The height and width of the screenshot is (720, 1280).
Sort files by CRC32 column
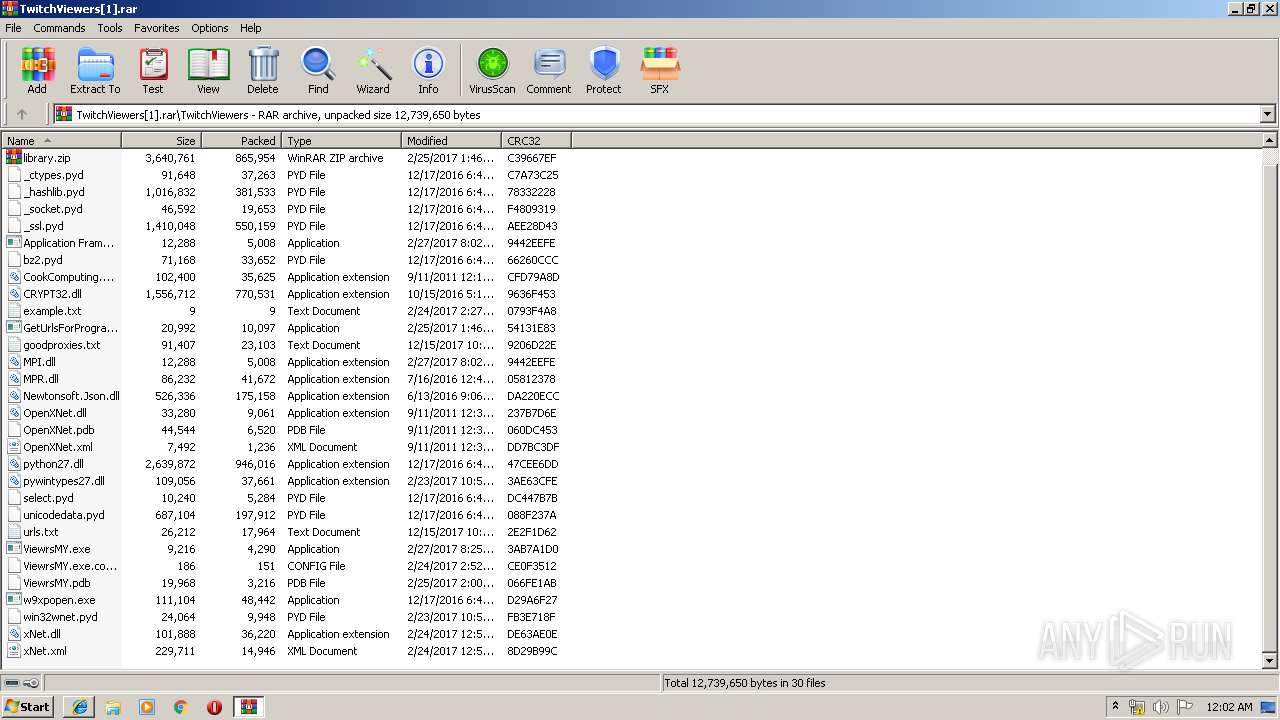coord(537,141)
